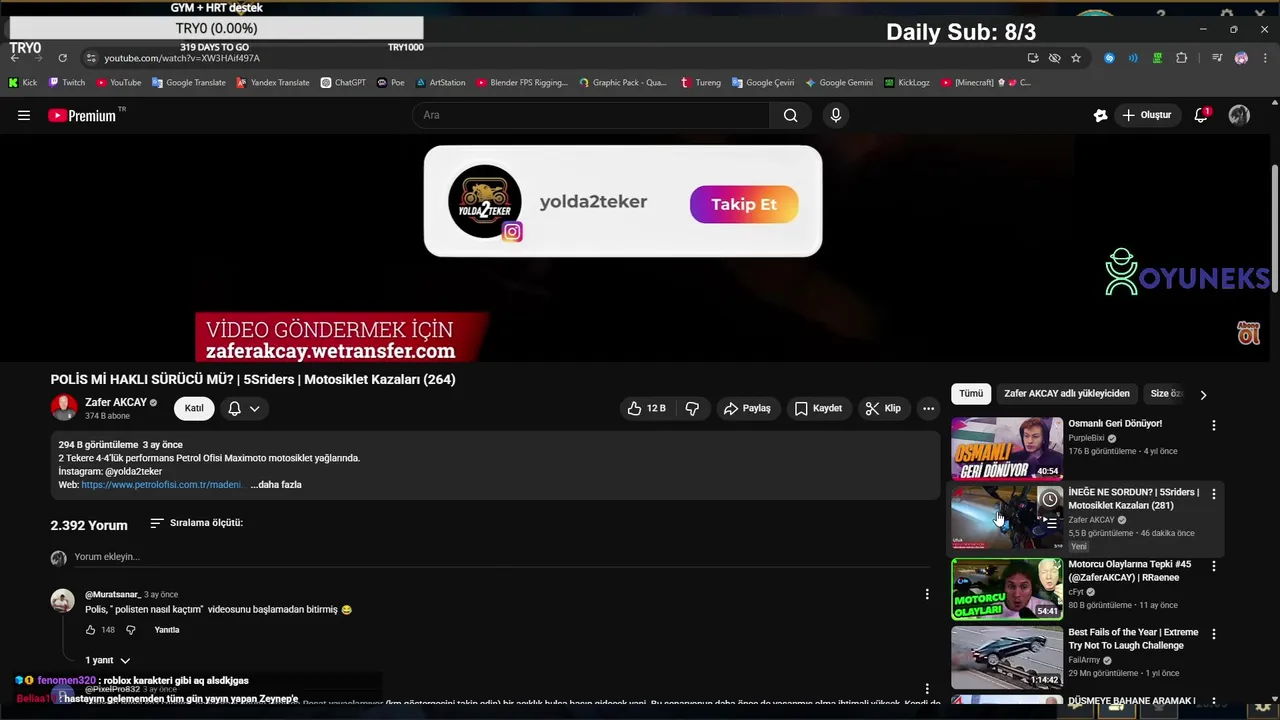1280x720 pixels.
Task: Dislike the video
Action: point(692,408)
